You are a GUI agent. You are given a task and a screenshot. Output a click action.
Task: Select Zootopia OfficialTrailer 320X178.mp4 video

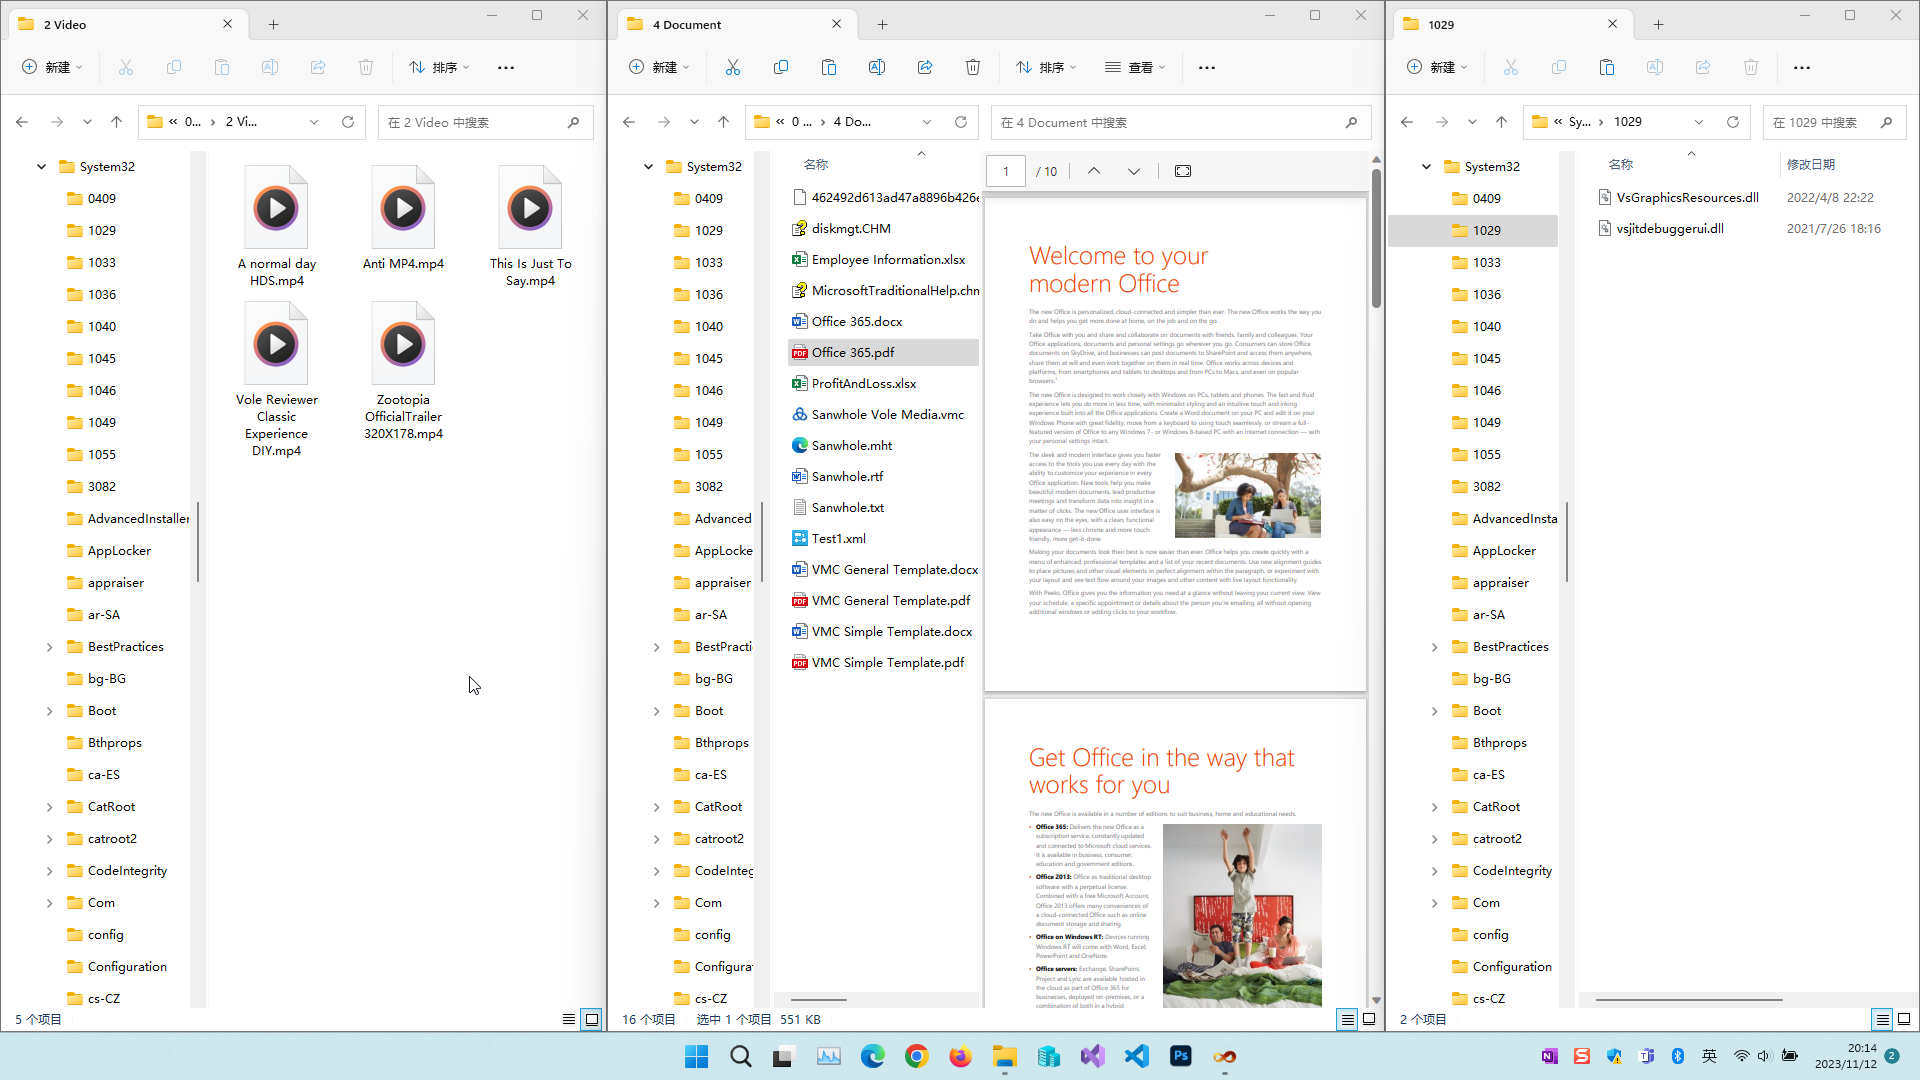click(403, 372)
